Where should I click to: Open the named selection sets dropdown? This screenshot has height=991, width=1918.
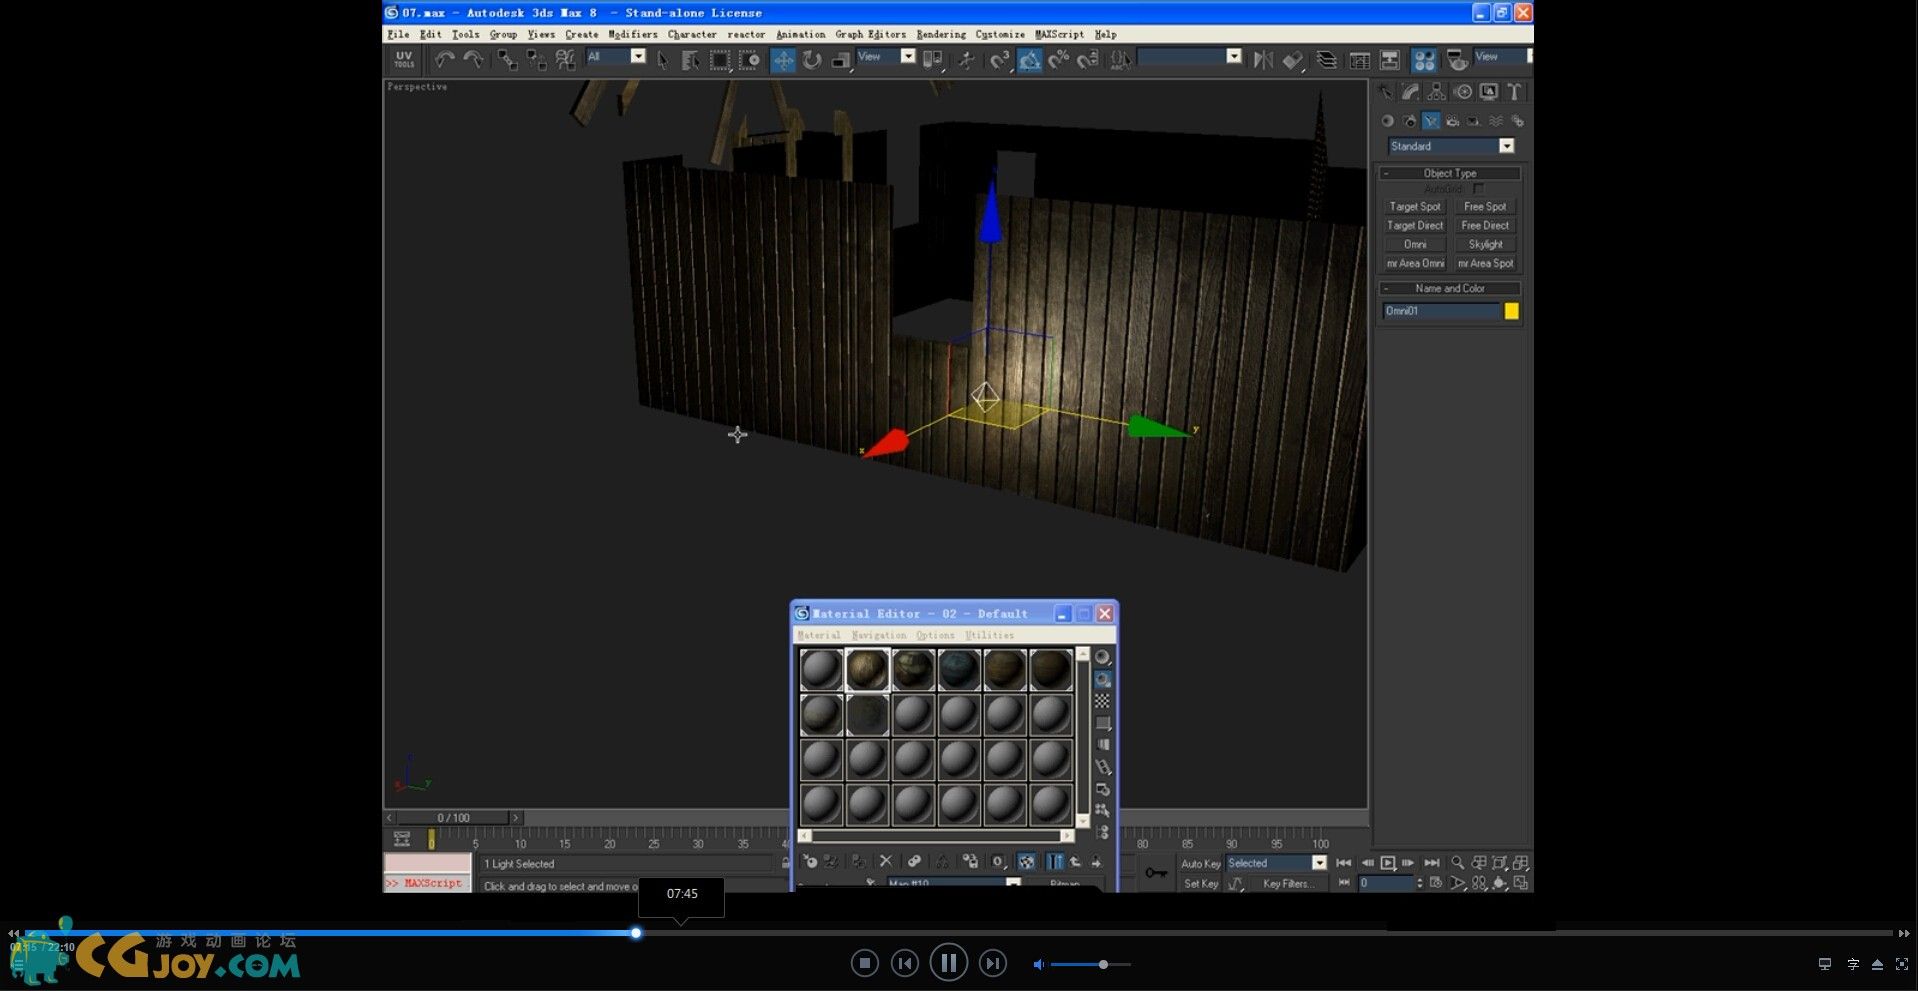pos(1189,57)
